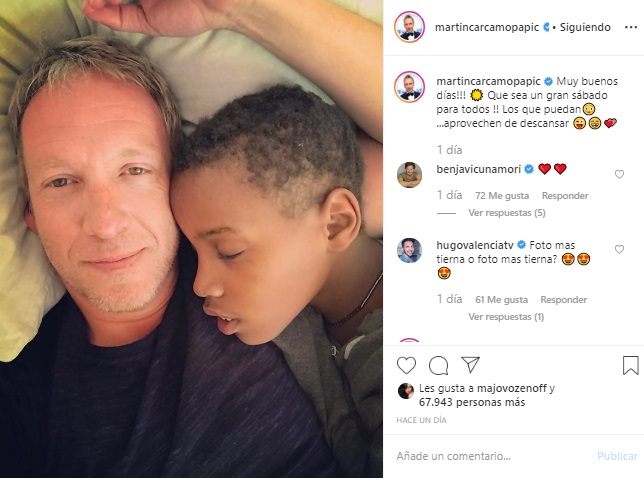Open the three-dot more options menu

click(630, 27)
